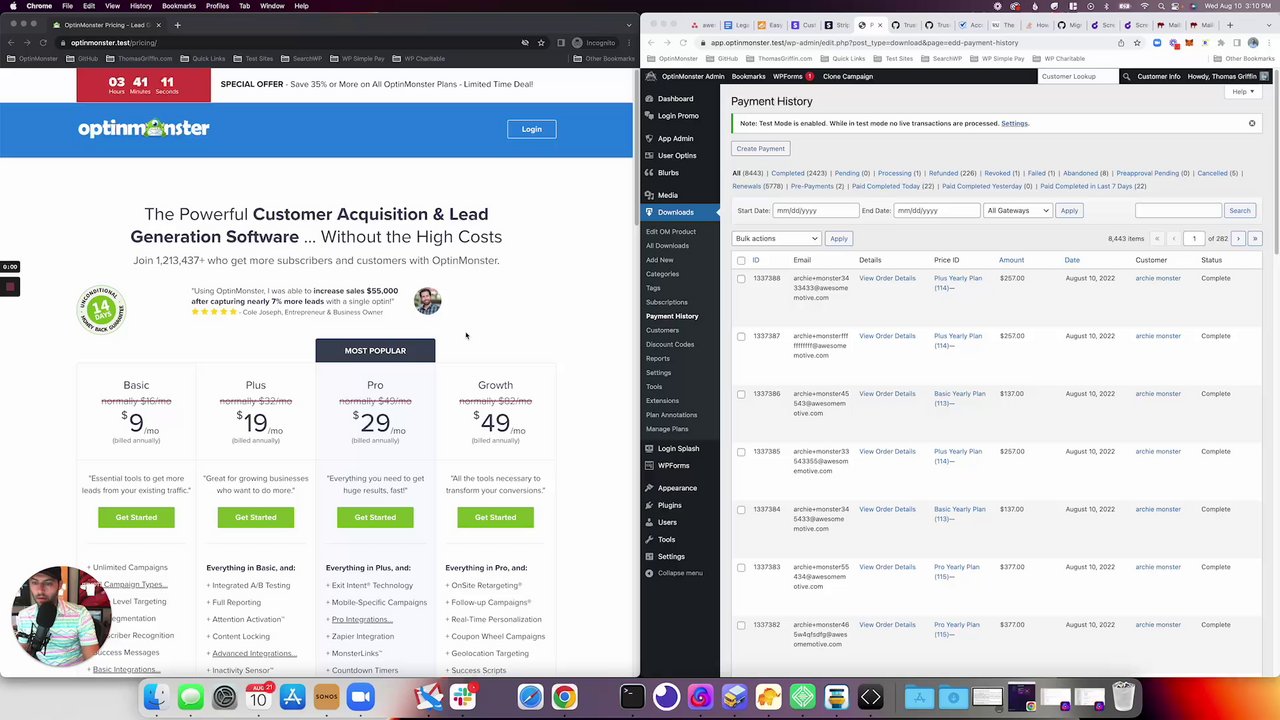This screenshot has width=1280, height=720.
Task: Click the Settings sidebar icon at bottom
Action: (649, 556)
